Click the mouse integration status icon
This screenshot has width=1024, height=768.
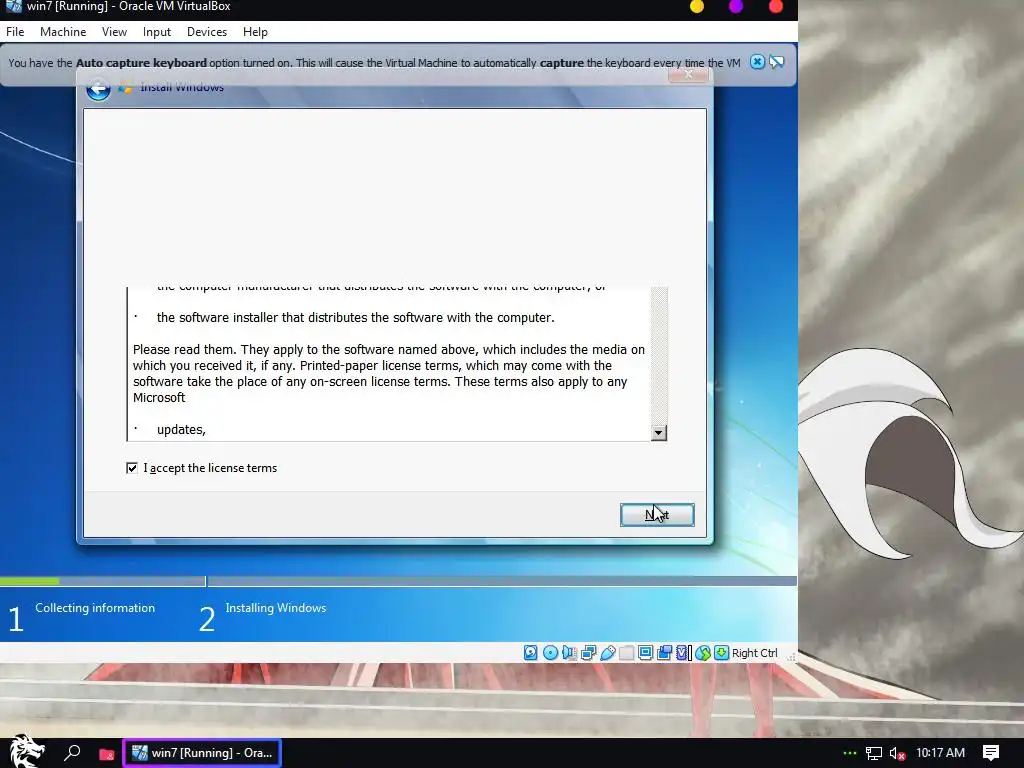703,652
